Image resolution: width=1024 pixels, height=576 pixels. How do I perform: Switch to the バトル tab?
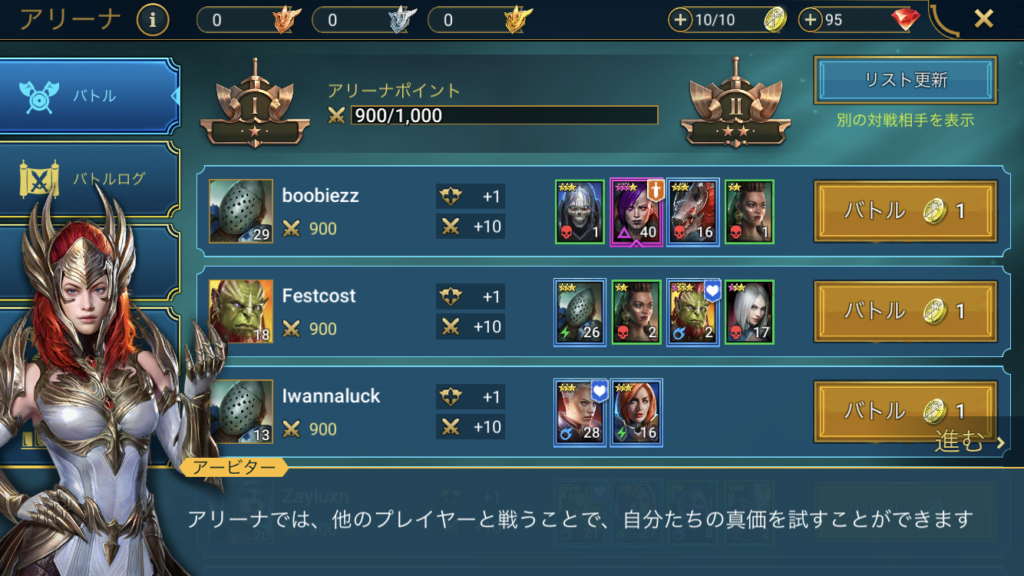pos(89,96)
